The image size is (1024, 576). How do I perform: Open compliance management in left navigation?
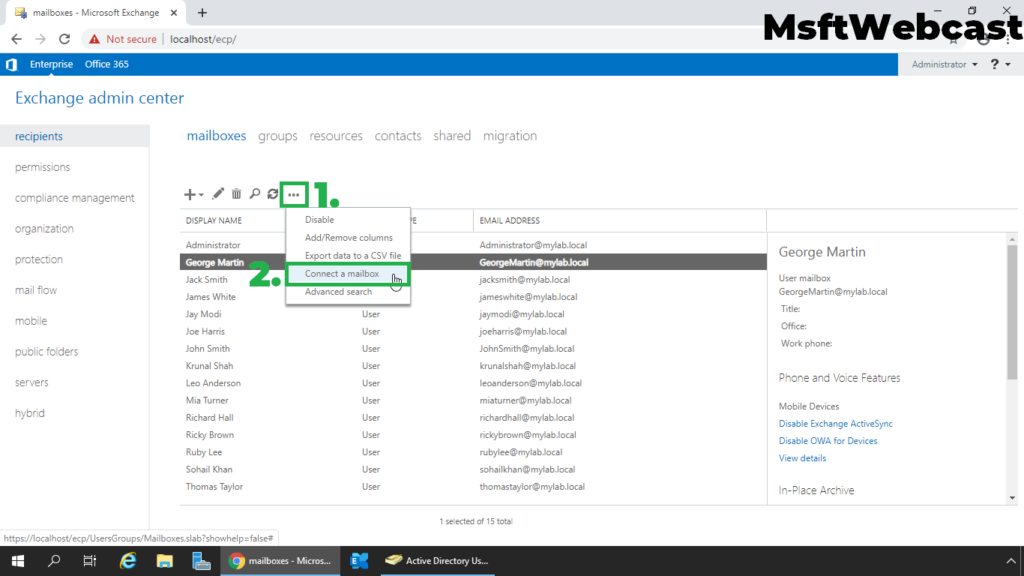(x=74, y=198)
